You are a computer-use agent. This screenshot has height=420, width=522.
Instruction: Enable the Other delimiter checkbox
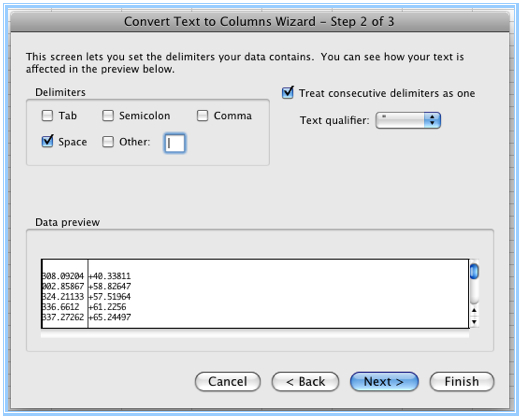tap(108, 142)
